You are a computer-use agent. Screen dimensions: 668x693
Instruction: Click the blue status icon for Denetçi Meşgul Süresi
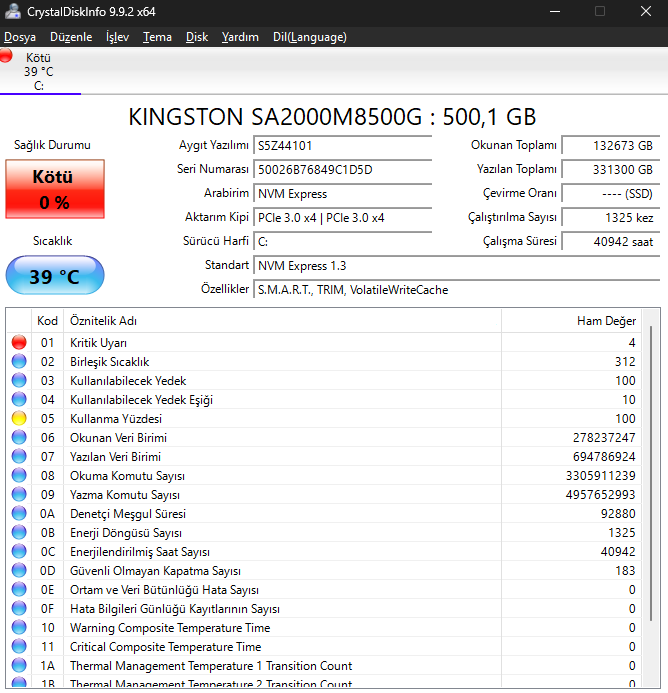[x=19, y=513]
